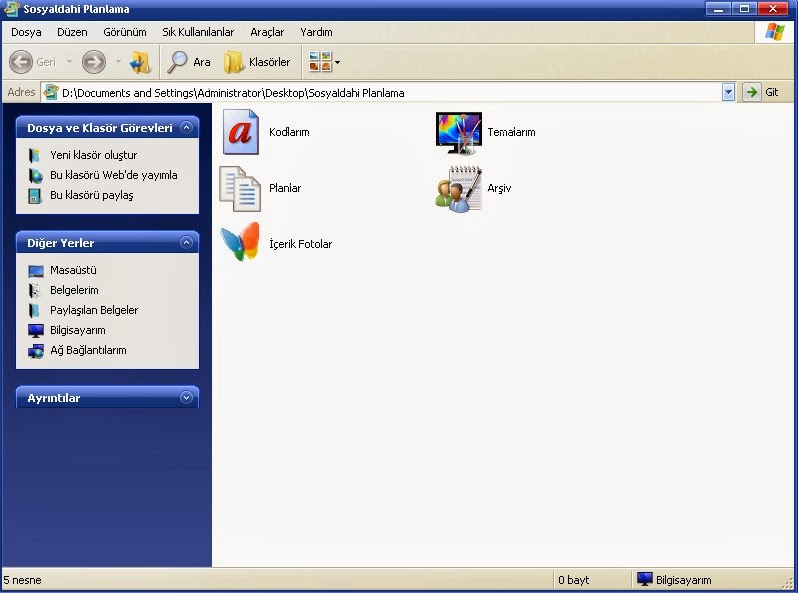798x593 pixels.
Task: Select the Planlar documents icon
Action: coord(240,188)
